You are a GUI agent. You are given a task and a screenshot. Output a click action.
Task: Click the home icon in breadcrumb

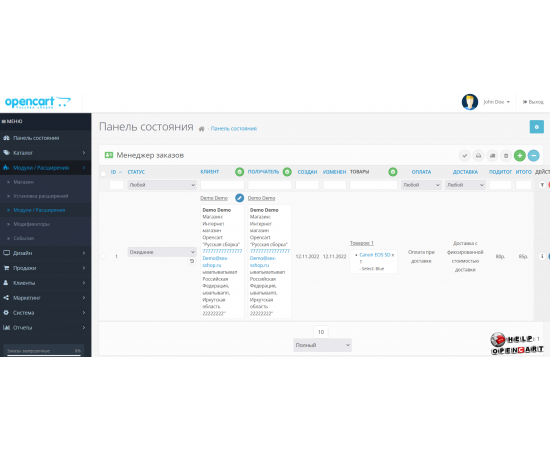201,129
